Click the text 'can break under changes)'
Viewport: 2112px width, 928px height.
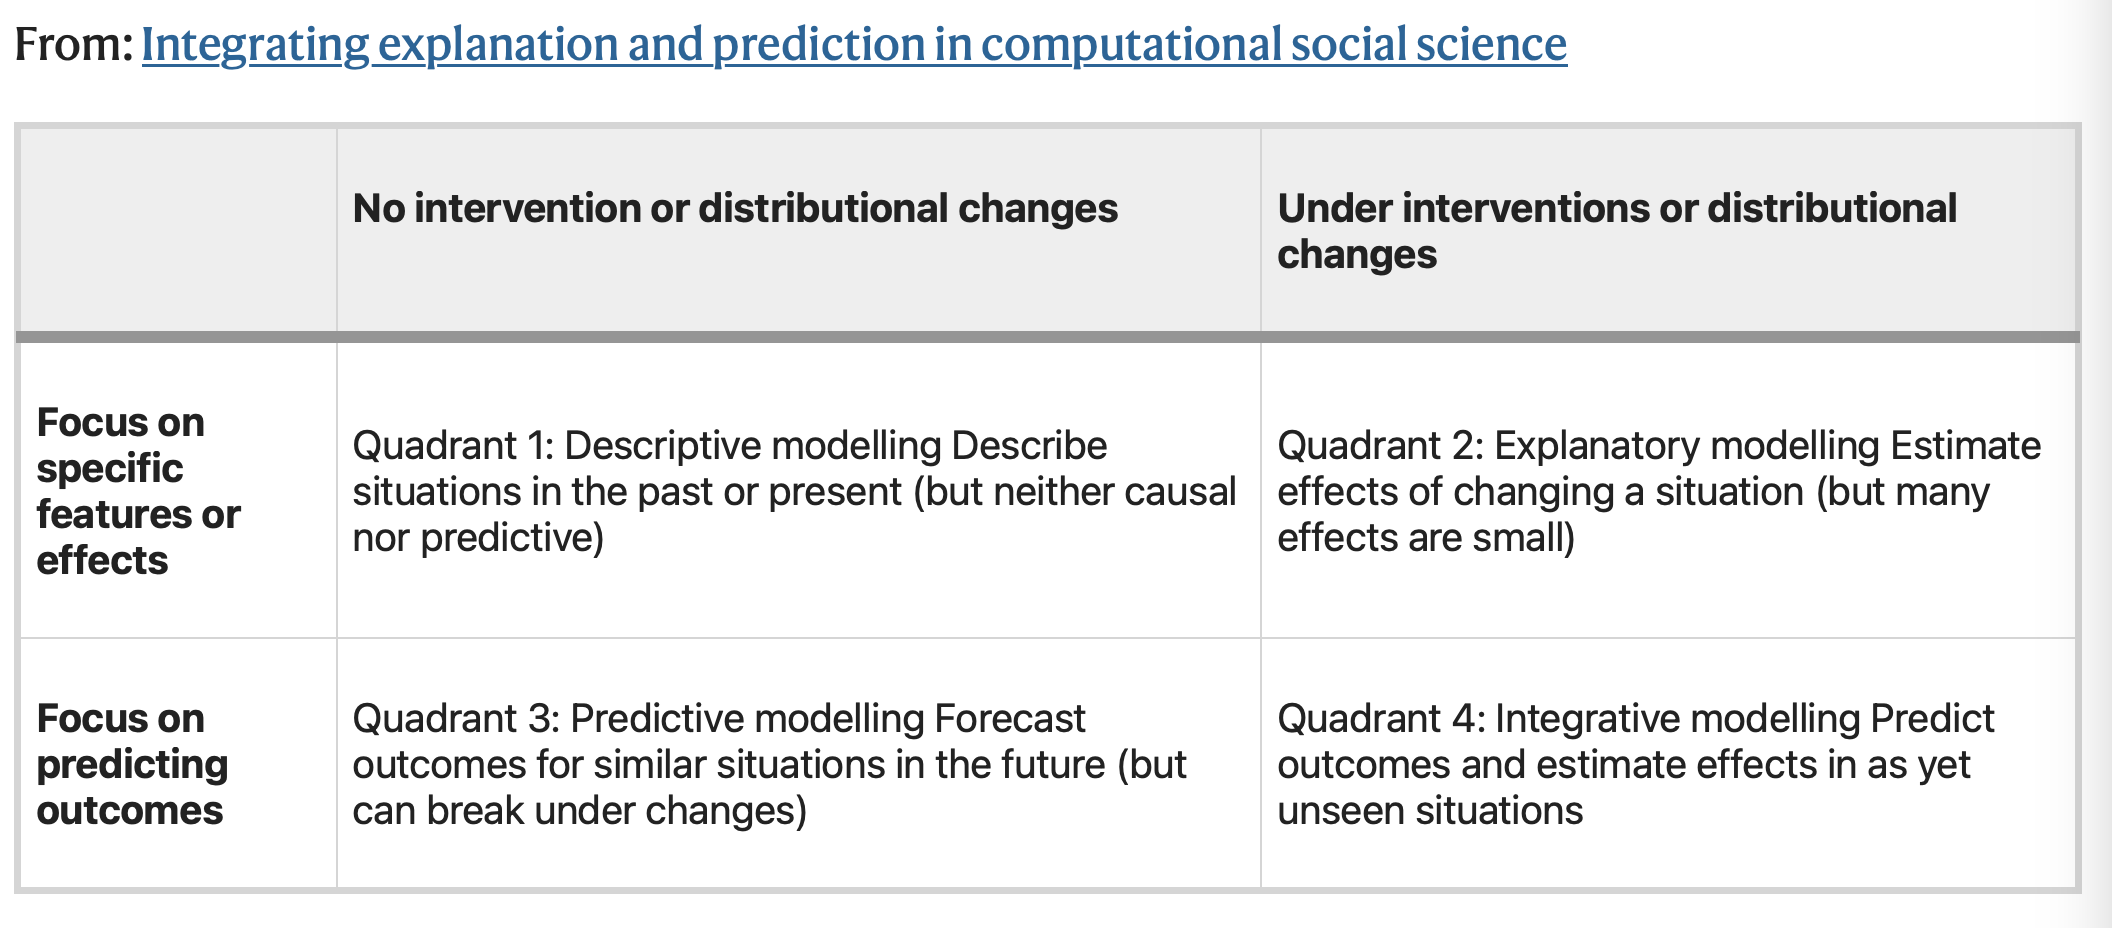[x=579, y=811]
